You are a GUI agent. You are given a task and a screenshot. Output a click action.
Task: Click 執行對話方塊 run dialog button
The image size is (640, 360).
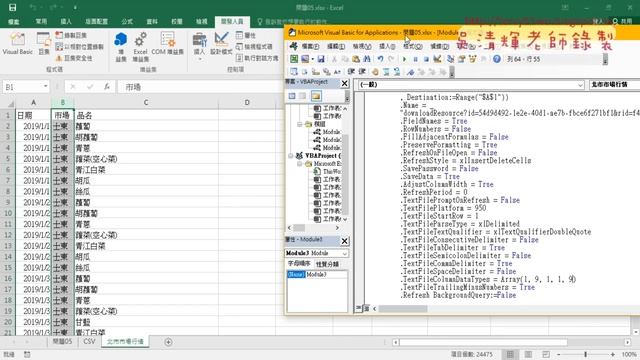tap(257, 58)
